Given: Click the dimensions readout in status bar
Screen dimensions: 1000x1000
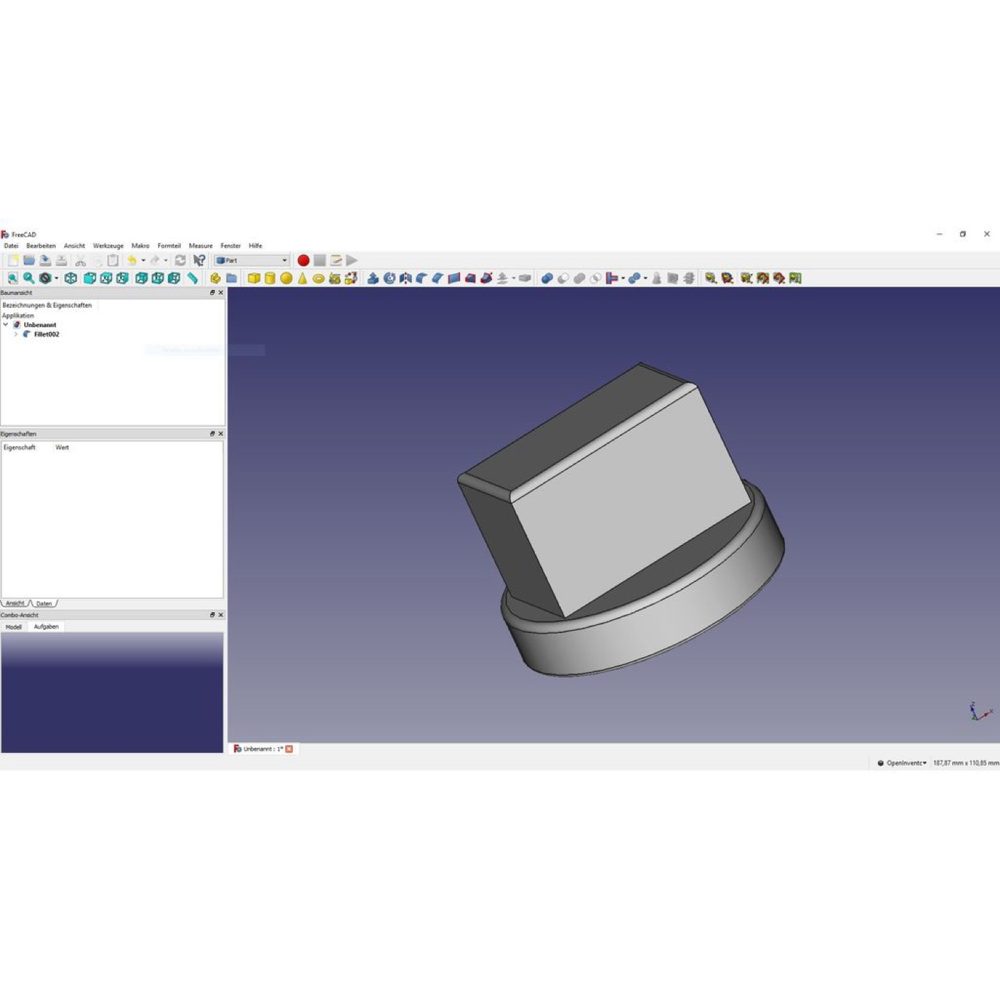Looking at the screenshot, I should pos(966,763).
